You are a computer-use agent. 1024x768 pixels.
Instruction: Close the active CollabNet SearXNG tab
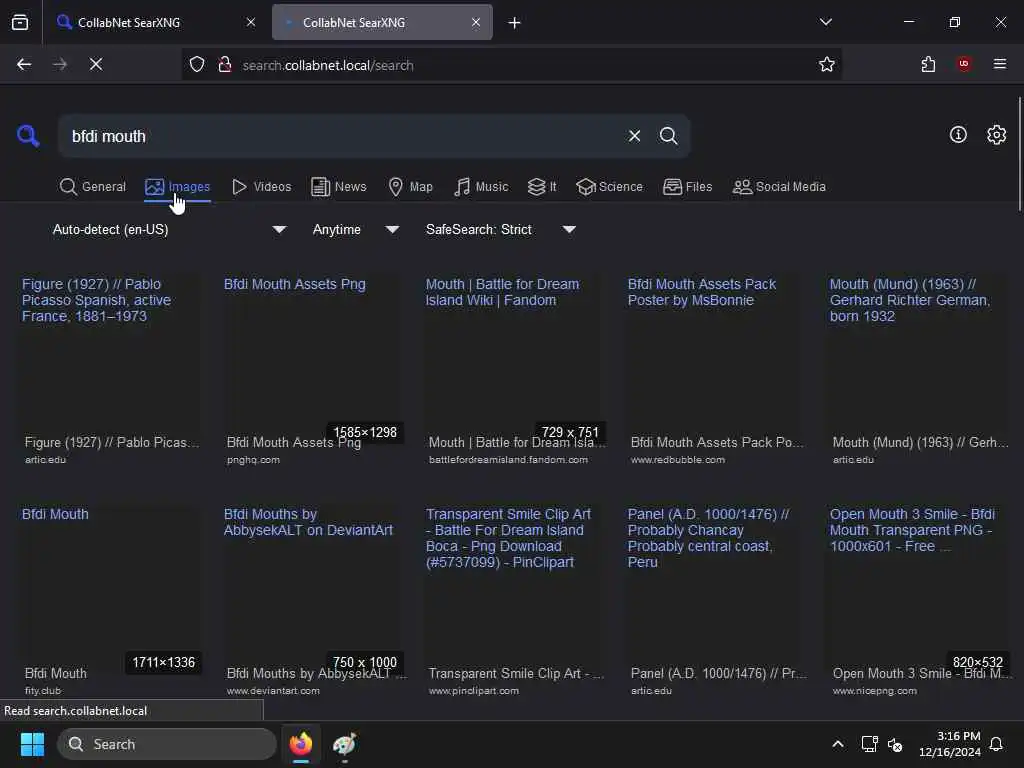coord(476,22)
